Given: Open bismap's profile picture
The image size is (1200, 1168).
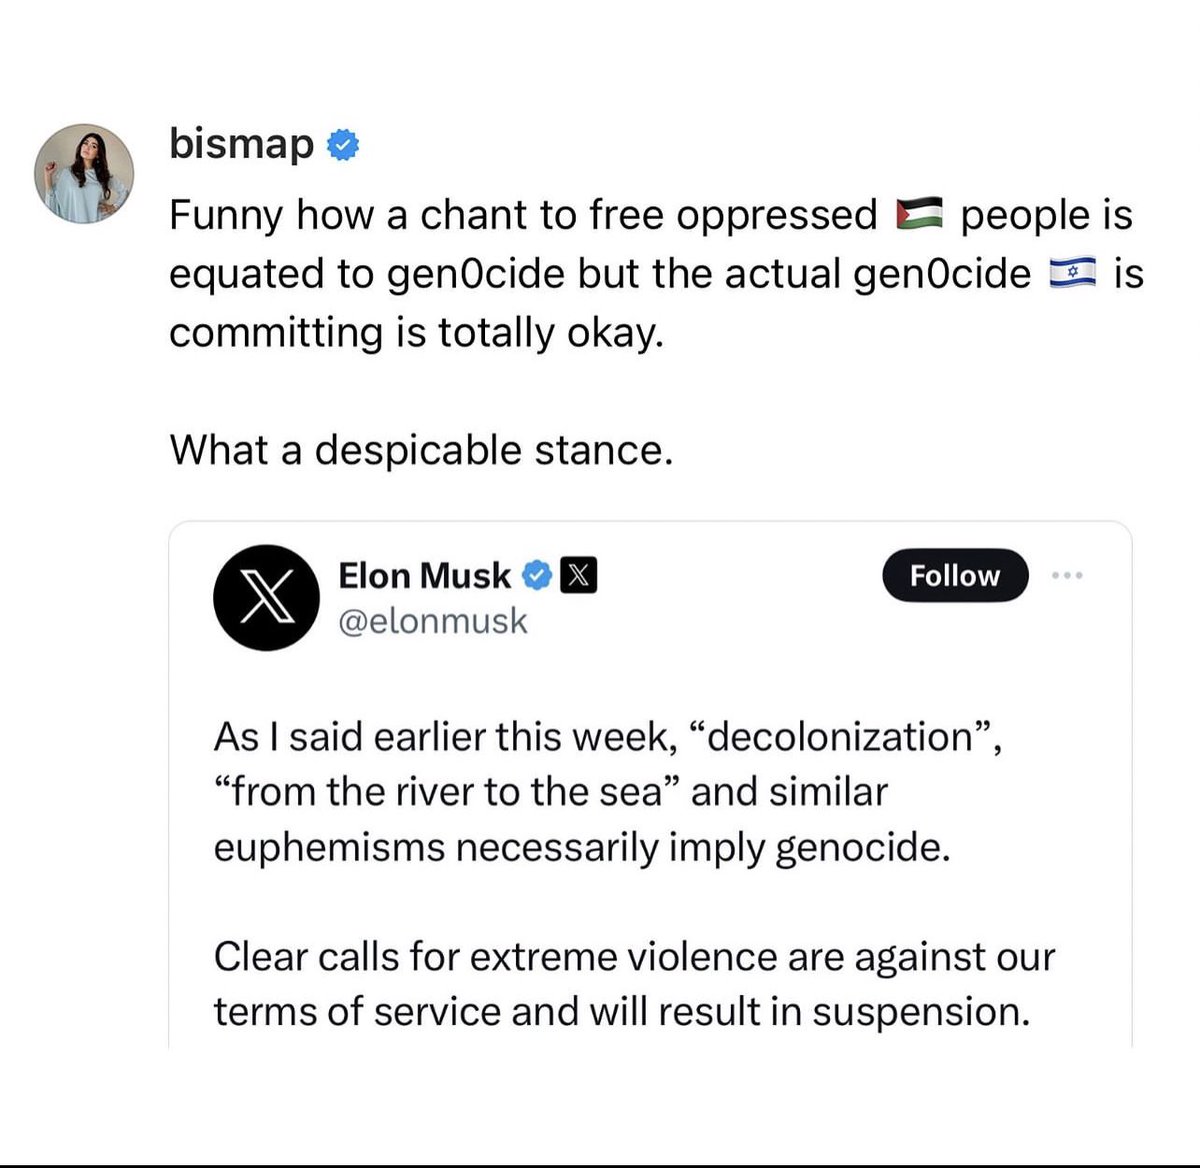Looking at the screenshot, I should [84, 173].
